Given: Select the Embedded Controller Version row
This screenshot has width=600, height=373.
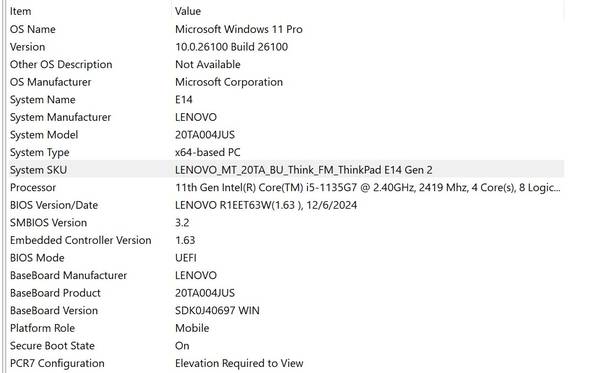Looking at the screenshot, I should tap(285, 241).
